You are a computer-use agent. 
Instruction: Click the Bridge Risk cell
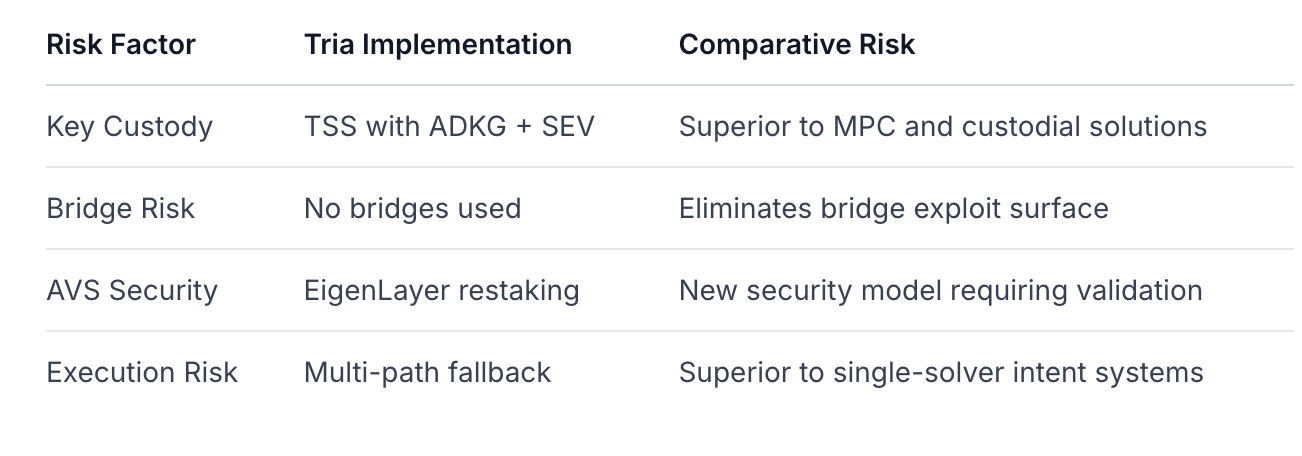[x=120, y=209]
